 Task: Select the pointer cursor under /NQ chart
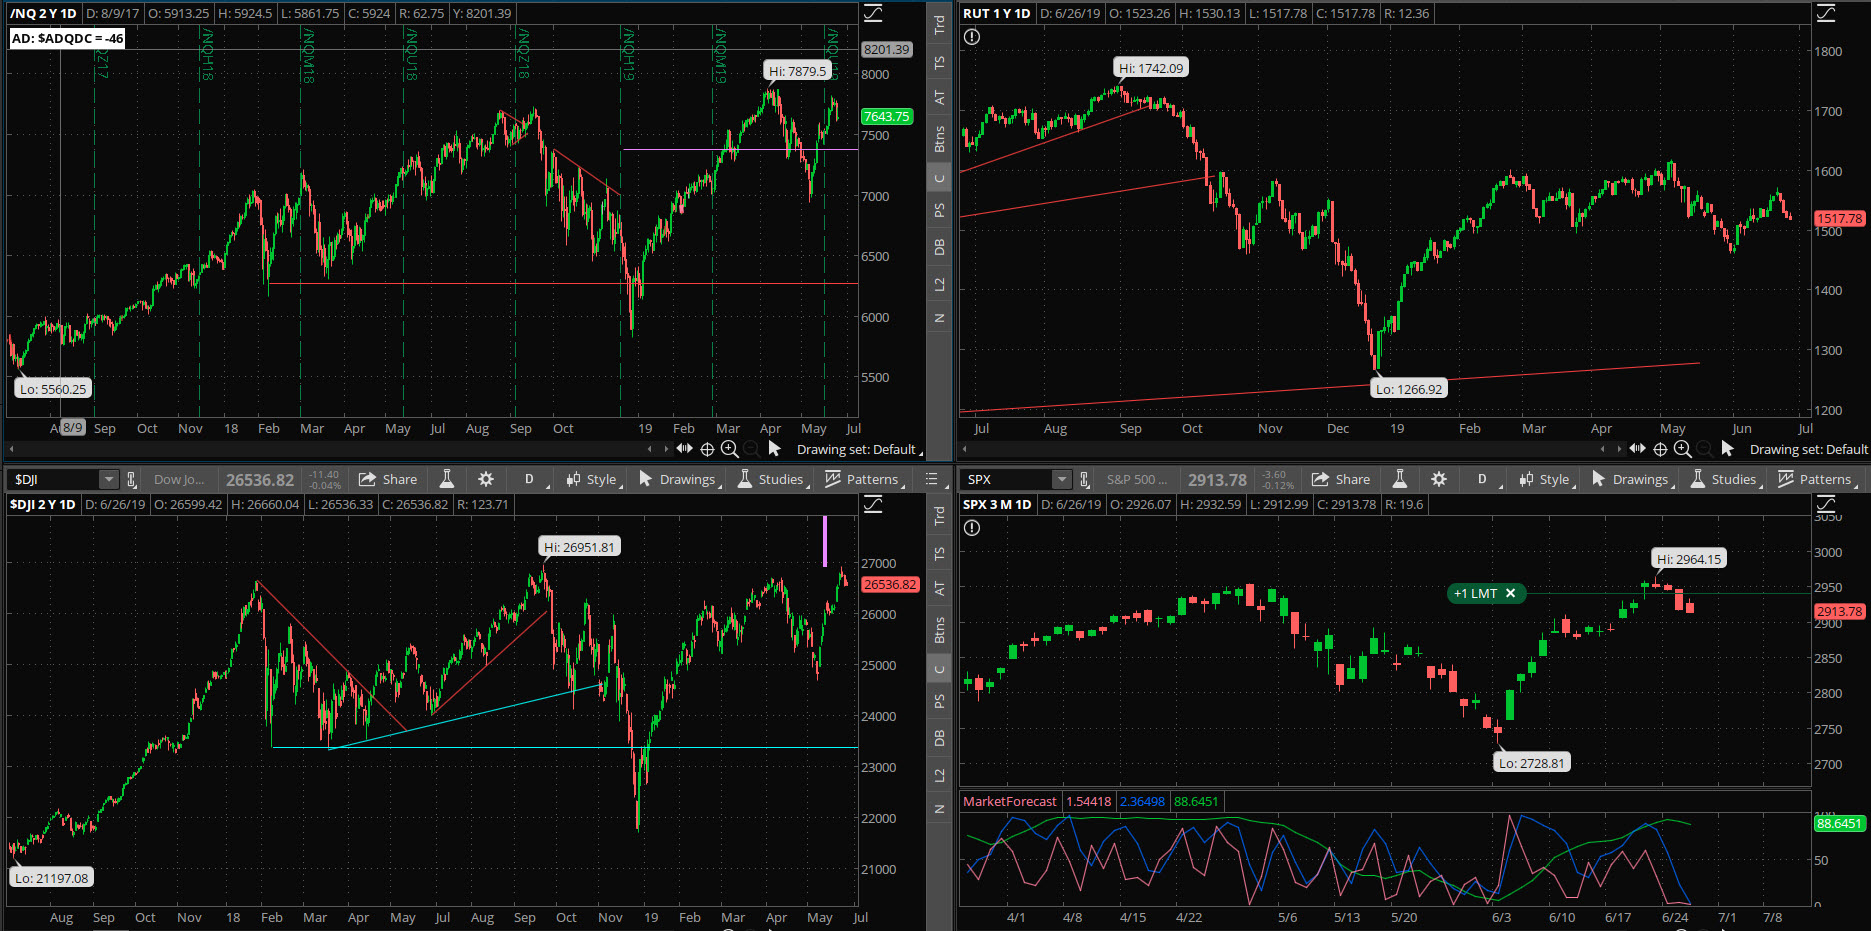pyautogui.click(x=774, y=449)
